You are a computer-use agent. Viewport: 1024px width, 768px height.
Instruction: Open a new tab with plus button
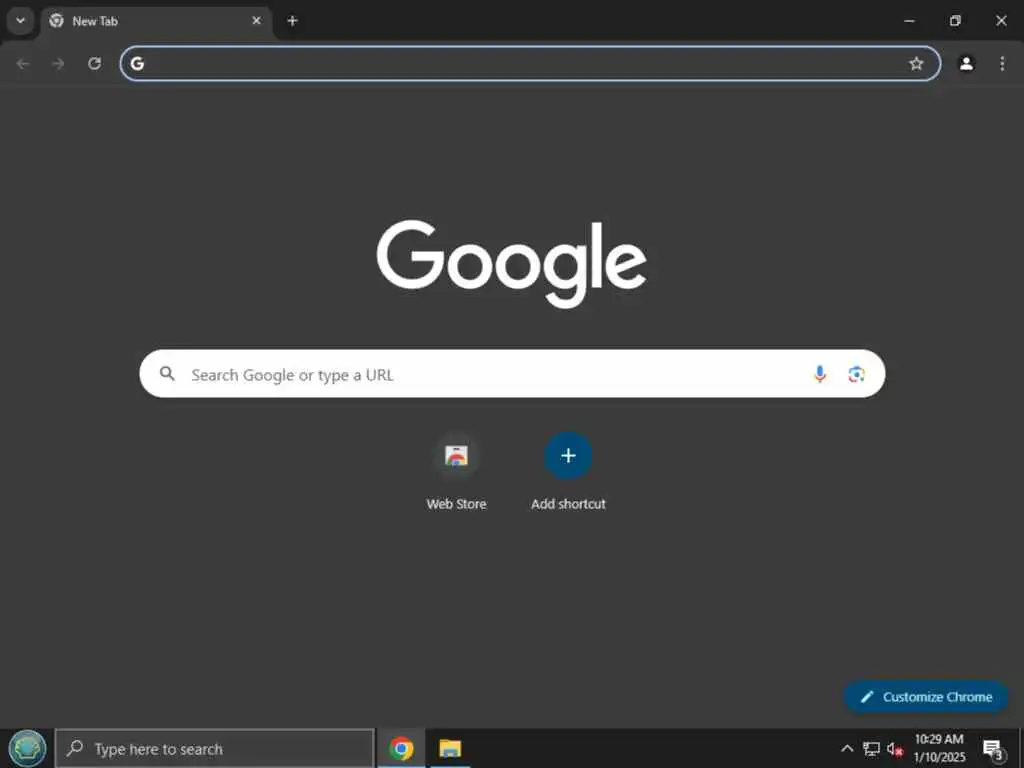(x=293, y=21)
